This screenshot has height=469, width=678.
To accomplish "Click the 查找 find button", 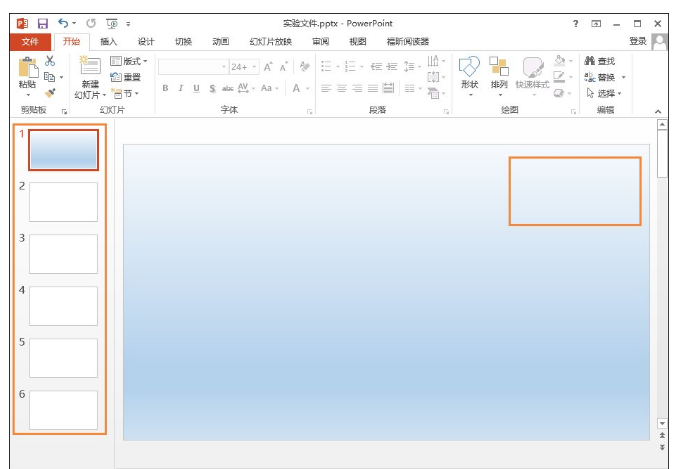I will [600, 61].
